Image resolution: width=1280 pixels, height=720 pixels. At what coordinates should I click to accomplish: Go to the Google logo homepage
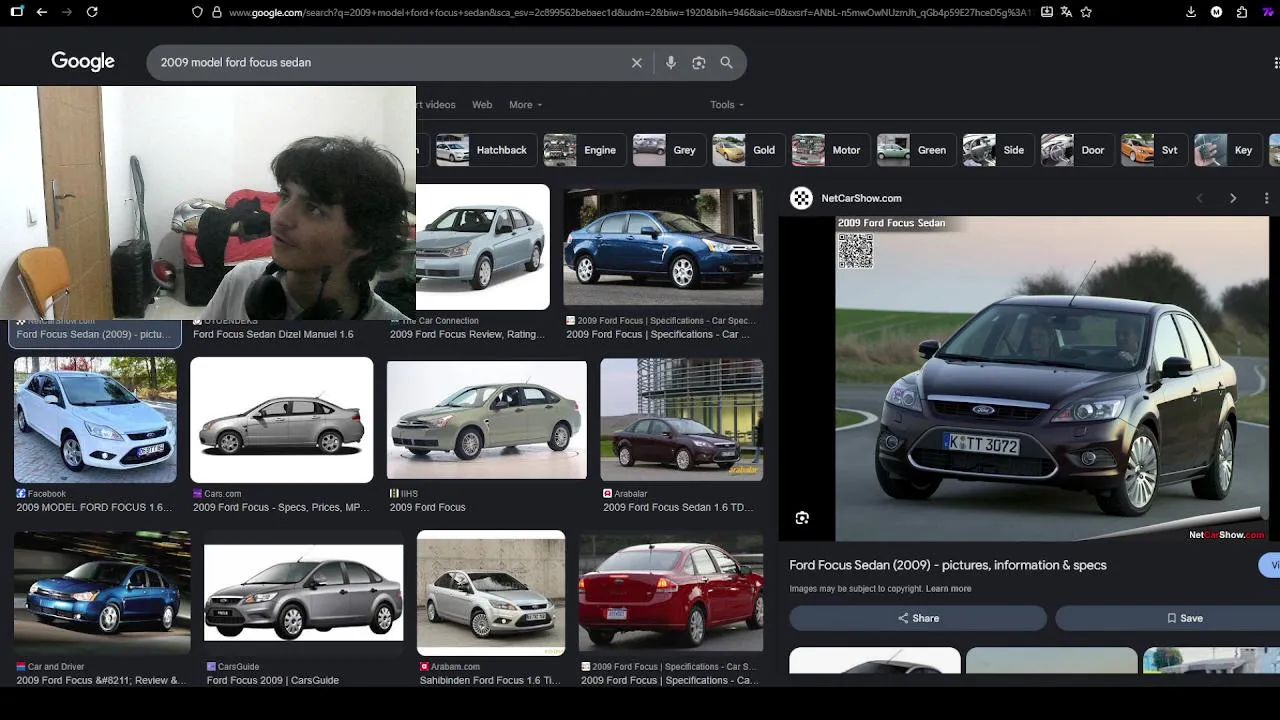(83, 62)
